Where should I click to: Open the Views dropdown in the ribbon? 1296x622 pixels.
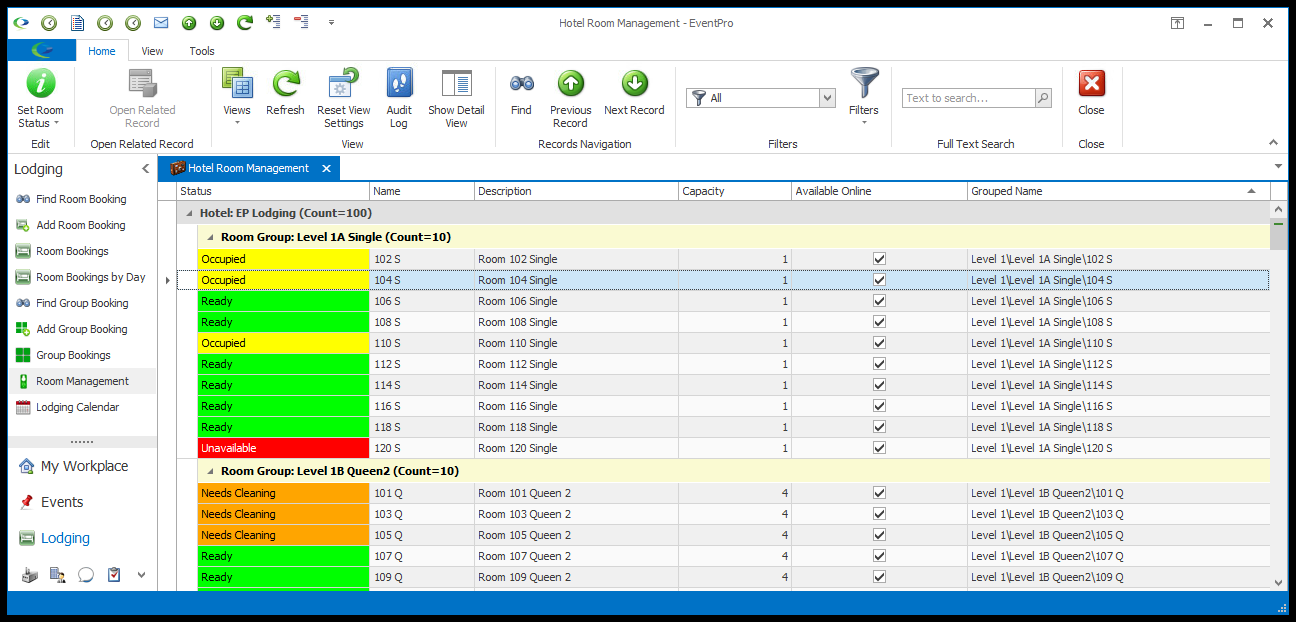click(x=237, y=98)
